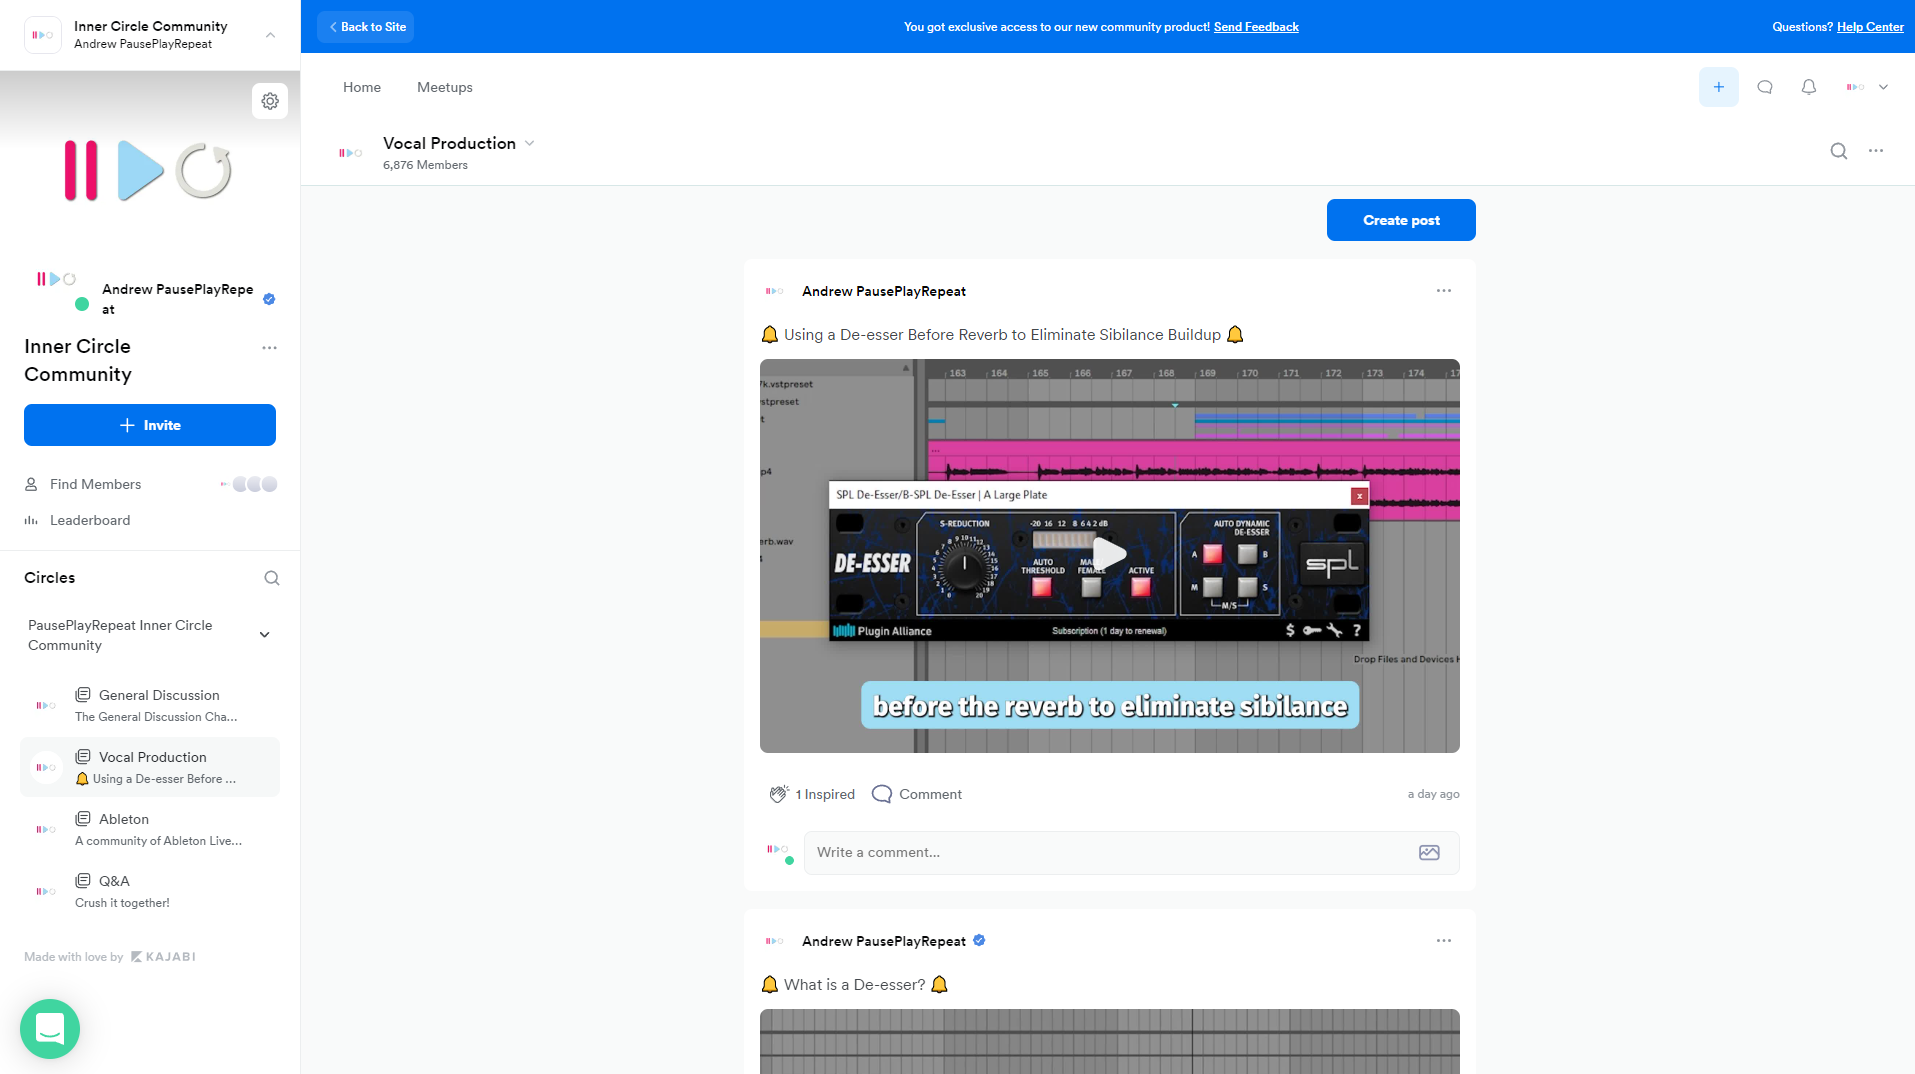Click 'Made with love by' footer text
Viewport: 1915px width, 1074px height.
pyautogui.click(x=74, y=957)
